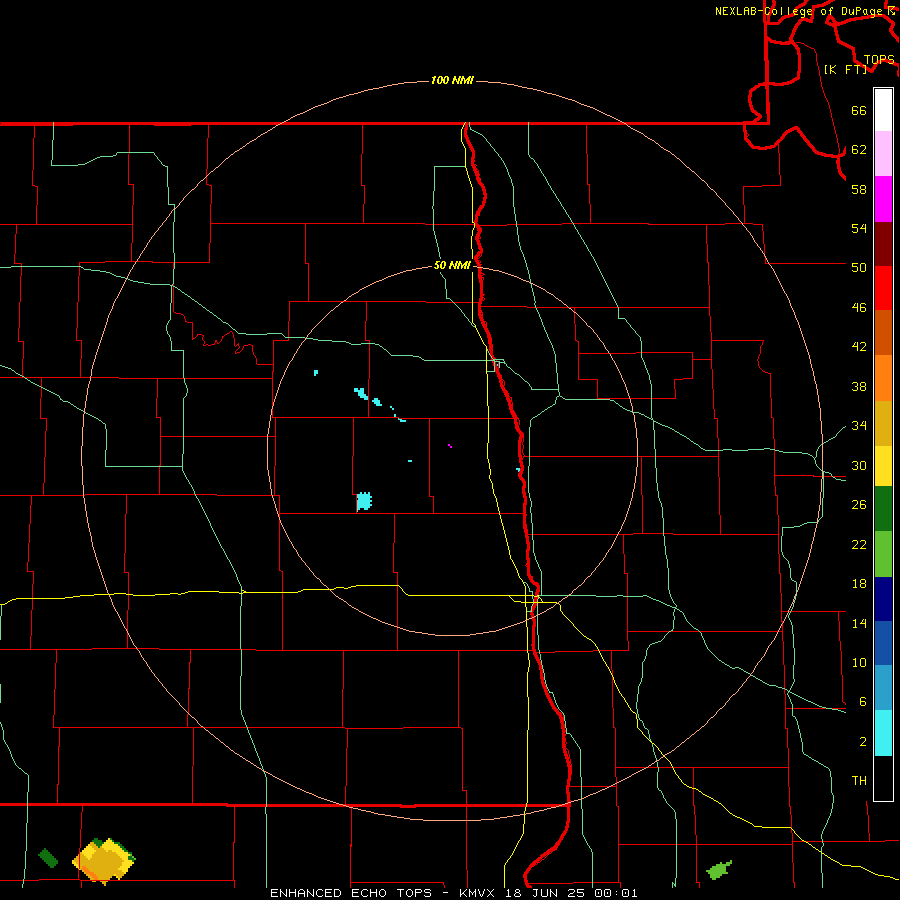Click the dark green legend swatch
Image resolution: width=900 pixels, height=900 pixels.
pos(883,509)
